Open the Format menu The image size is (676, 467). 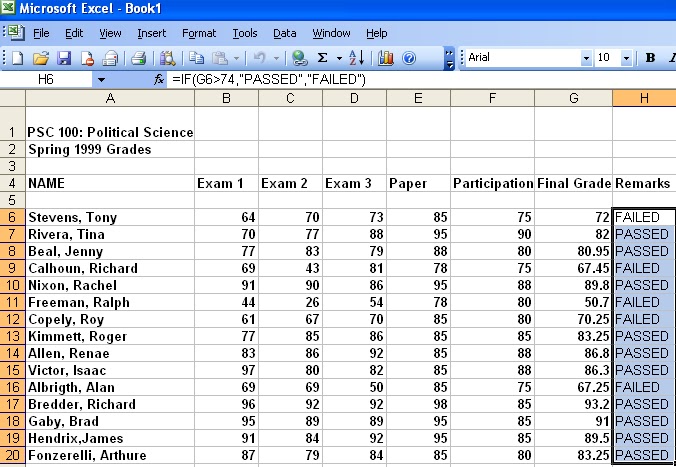199,33
